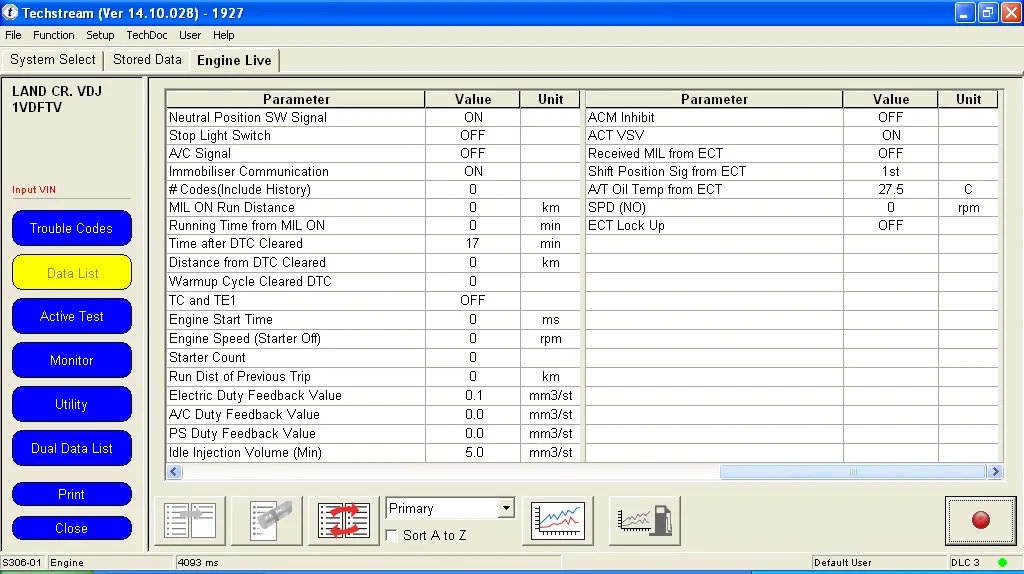Select the MIL ON Run Distance row
Image resolution: width=1024 pixels, height=574 pixels.
374,208
